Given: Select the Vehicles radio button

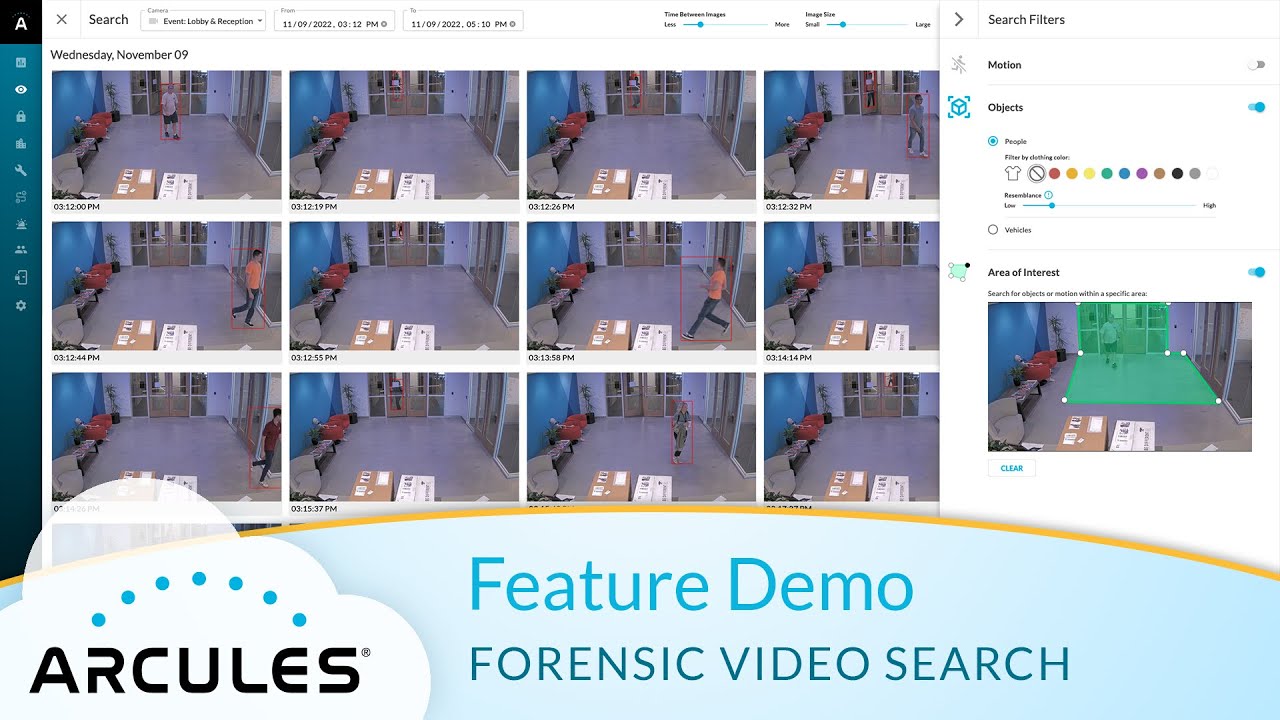Looking at the screenshot, I should click(993, 230).
